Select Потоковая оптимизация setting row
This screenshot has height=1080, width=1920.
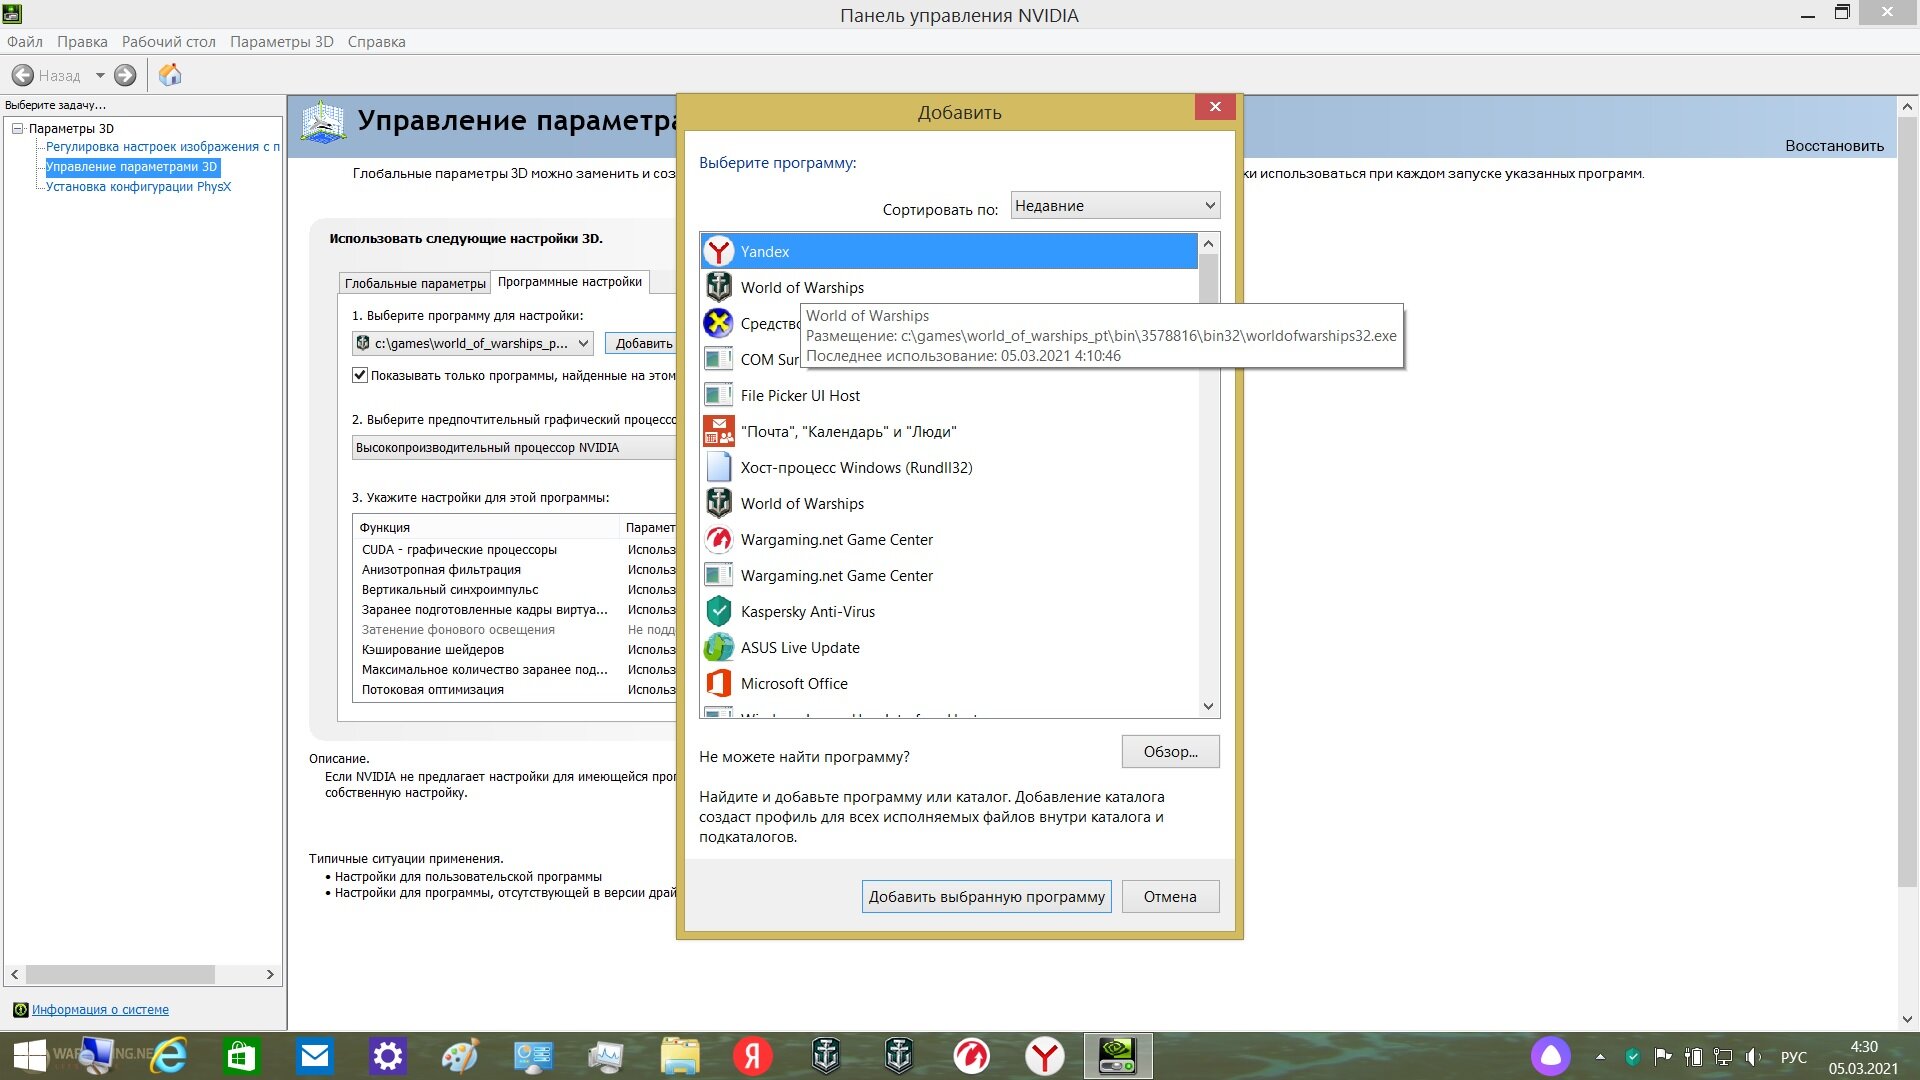pyautogui.click(x=516, y=689)
